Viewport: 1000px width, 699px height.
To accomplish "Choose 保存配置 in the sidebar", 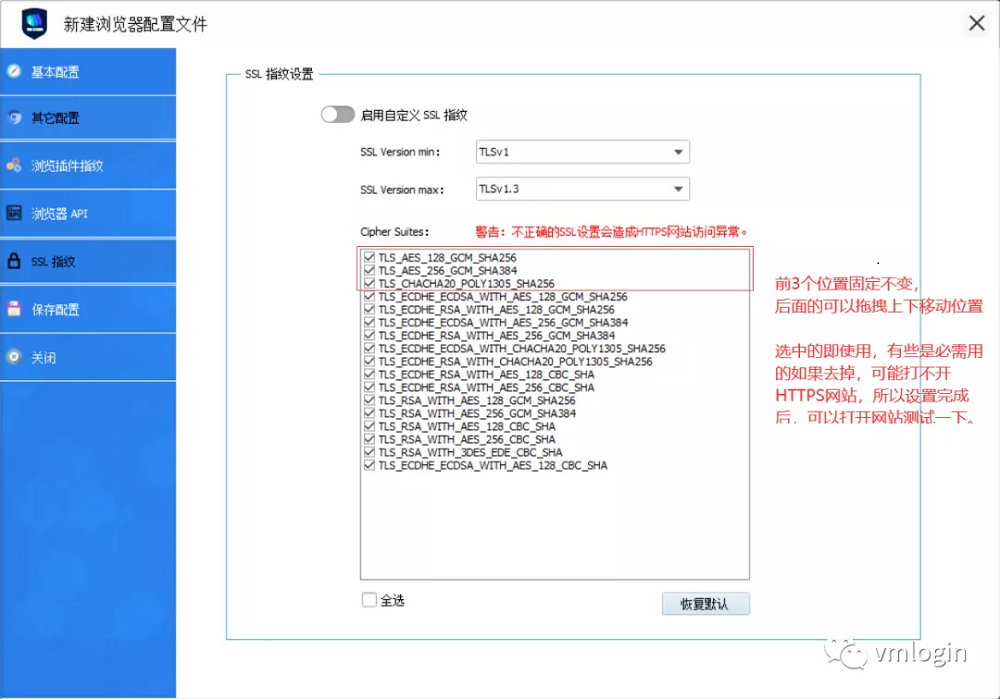I will click(x=88, y=309).
